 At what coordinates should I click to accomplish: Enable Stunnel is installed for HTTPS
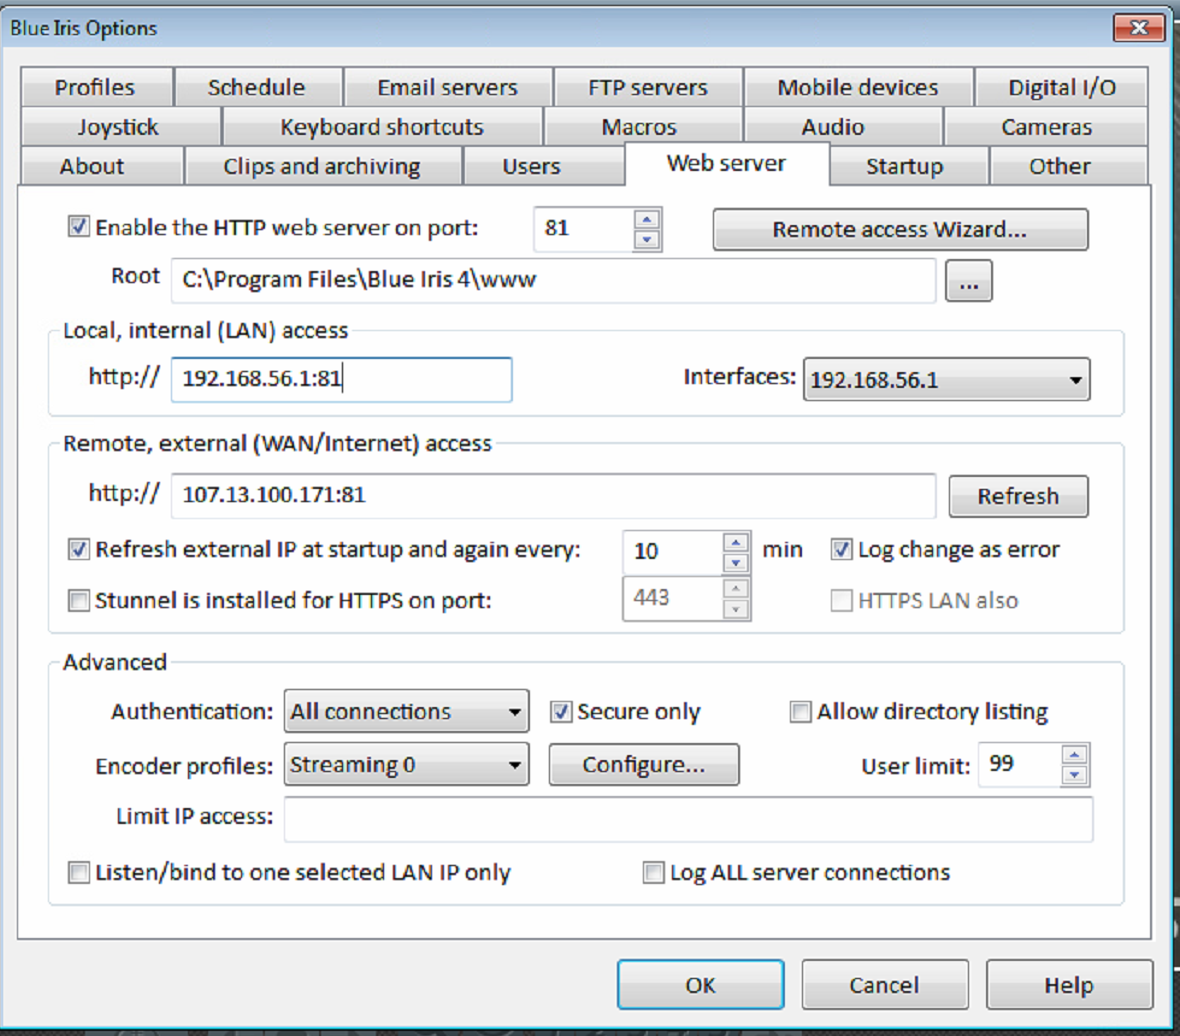click(78, 601)
